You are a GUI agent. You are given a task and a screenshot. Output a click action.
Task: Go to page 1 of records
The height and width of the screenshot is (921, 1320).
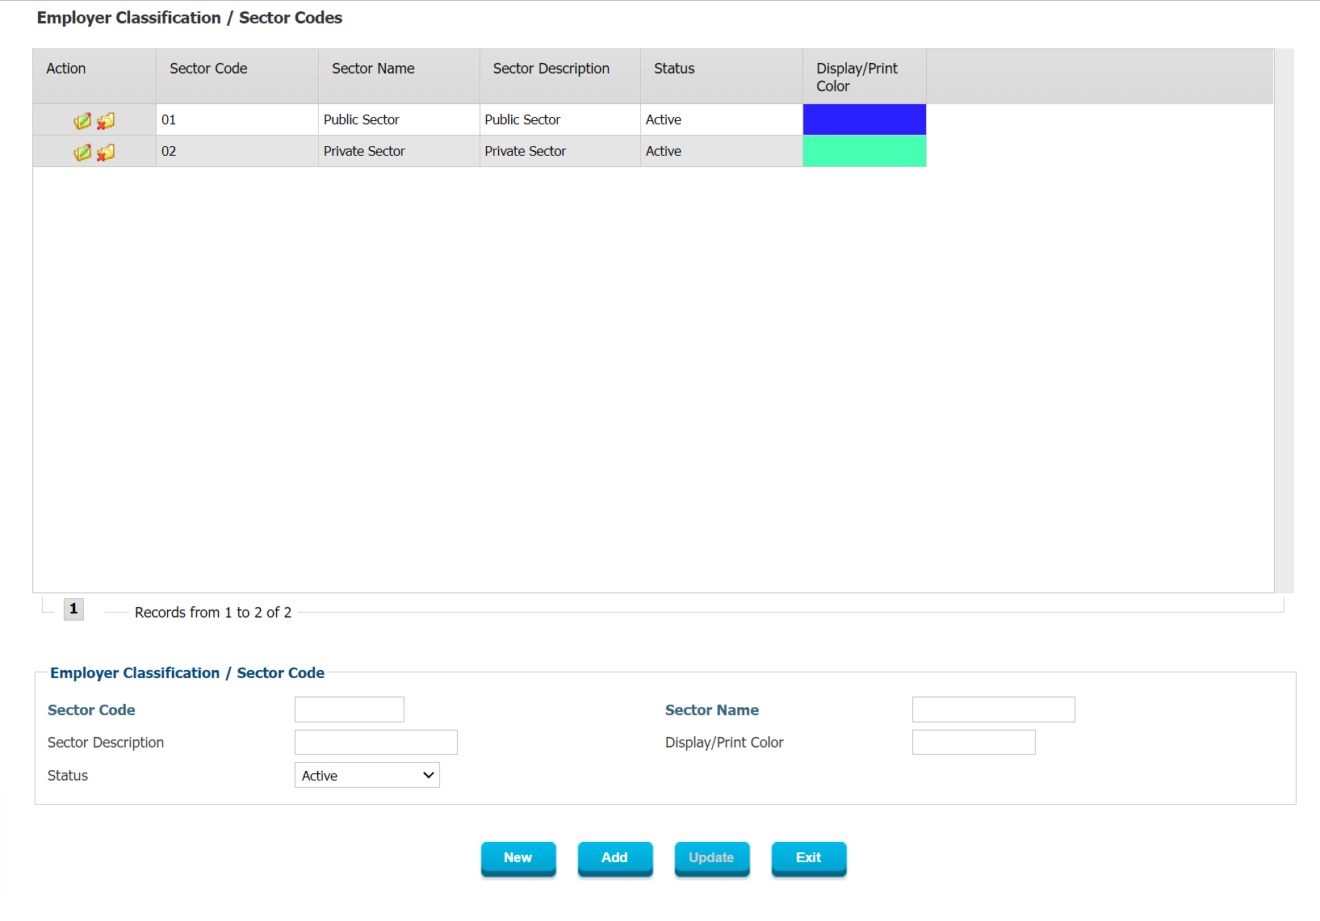[x=74, y=609]
